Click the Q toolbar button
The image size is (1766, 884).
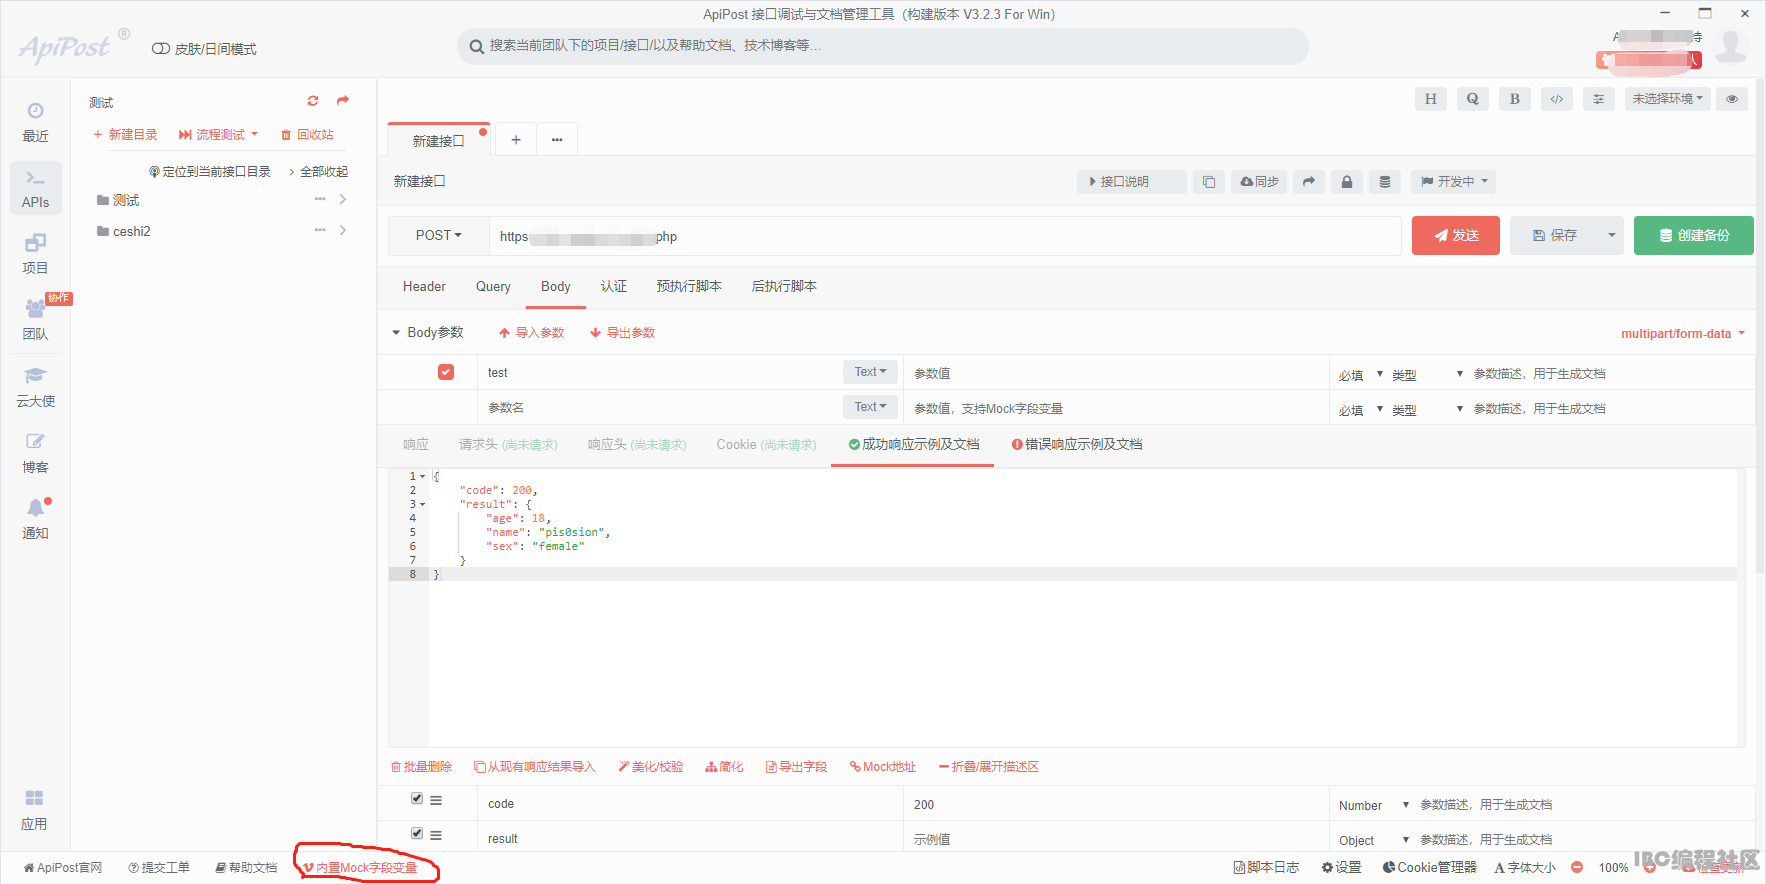[1473, 99]
